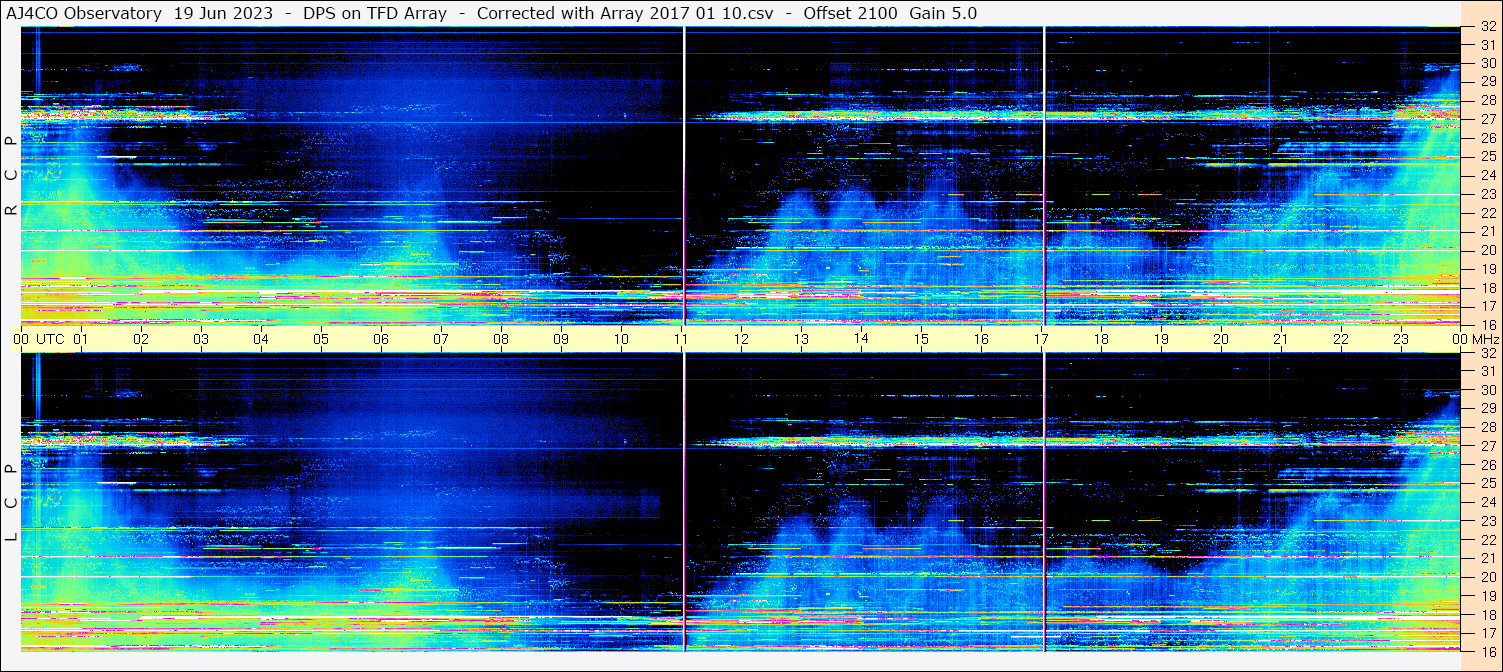
Task: Select hour "08" on the time axis
Action: 501,339
